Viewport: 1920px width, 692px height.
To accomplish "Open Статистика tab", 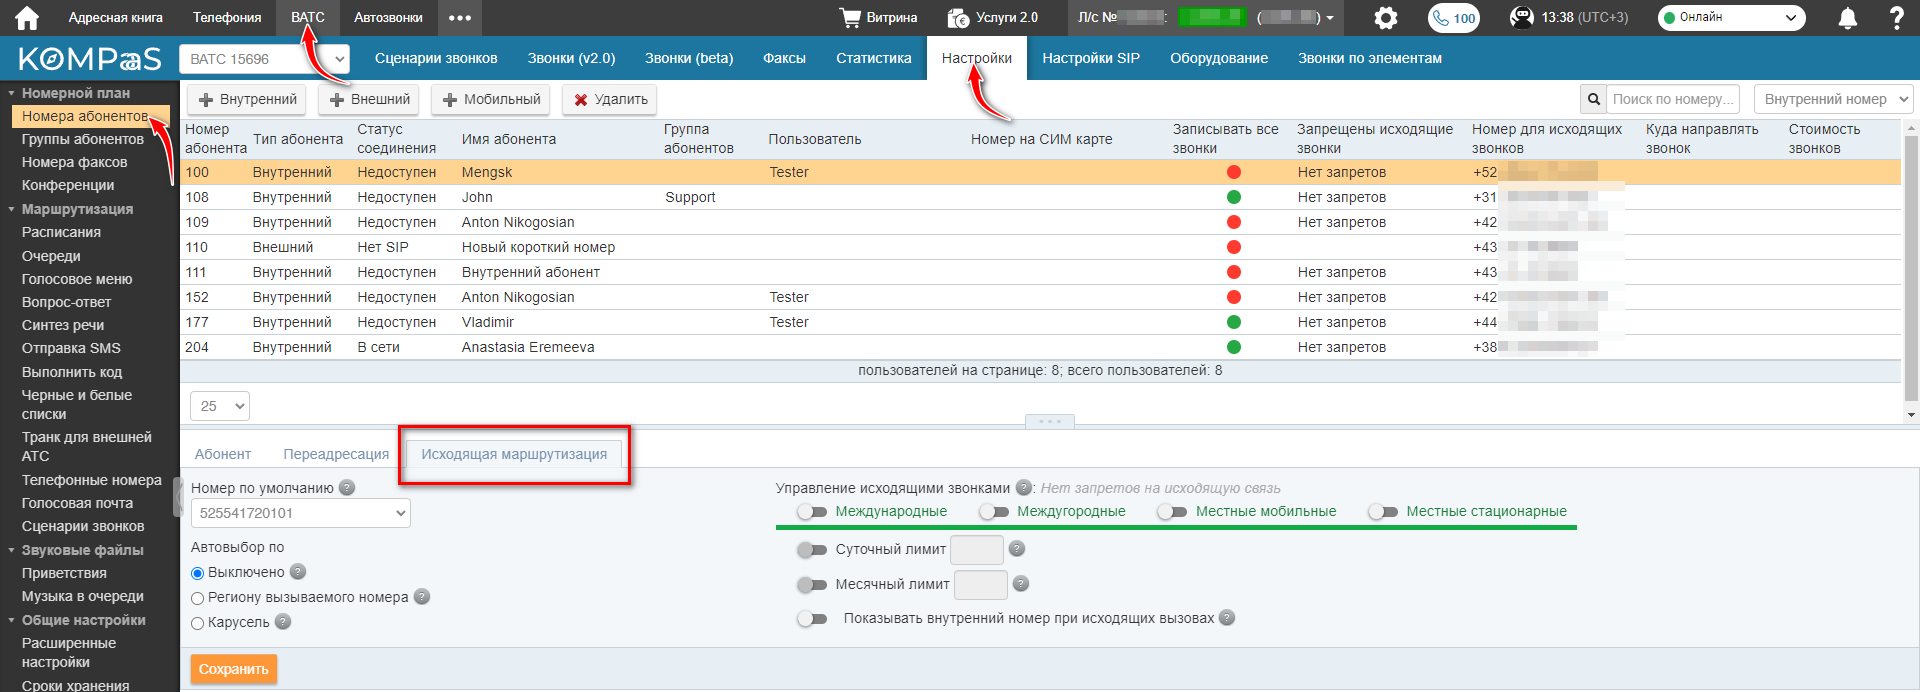I will point(874,58).
